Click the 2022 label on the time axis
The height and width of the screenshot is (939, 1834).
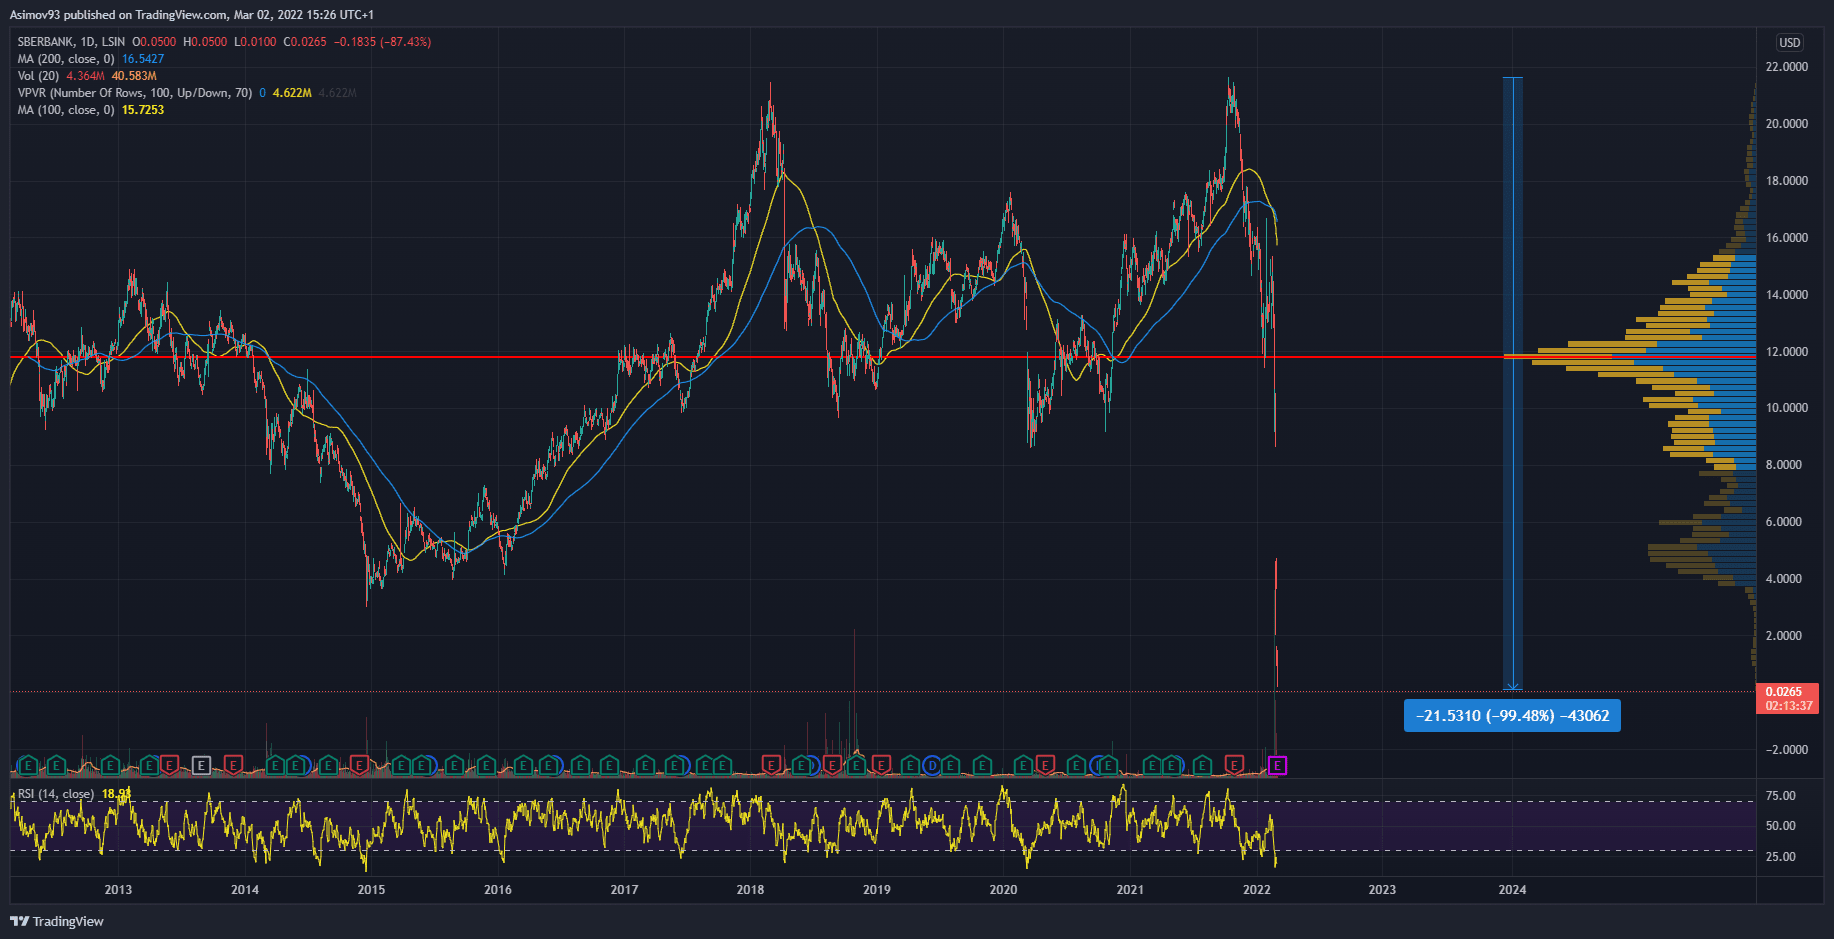(x=1256, y=890)
